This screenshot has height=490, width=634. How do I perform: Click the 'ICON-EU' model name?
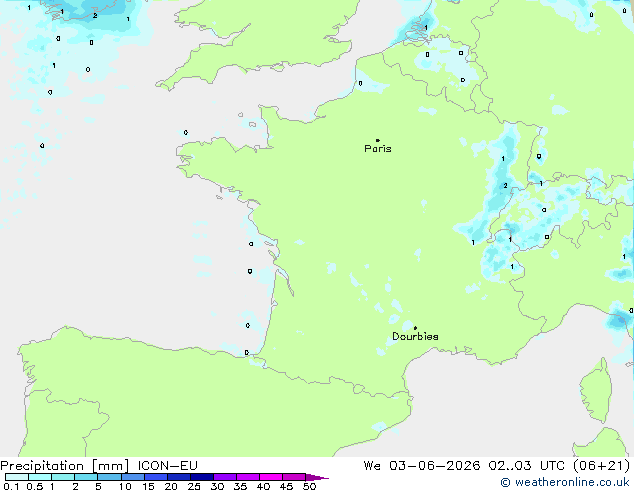[167, 466]
